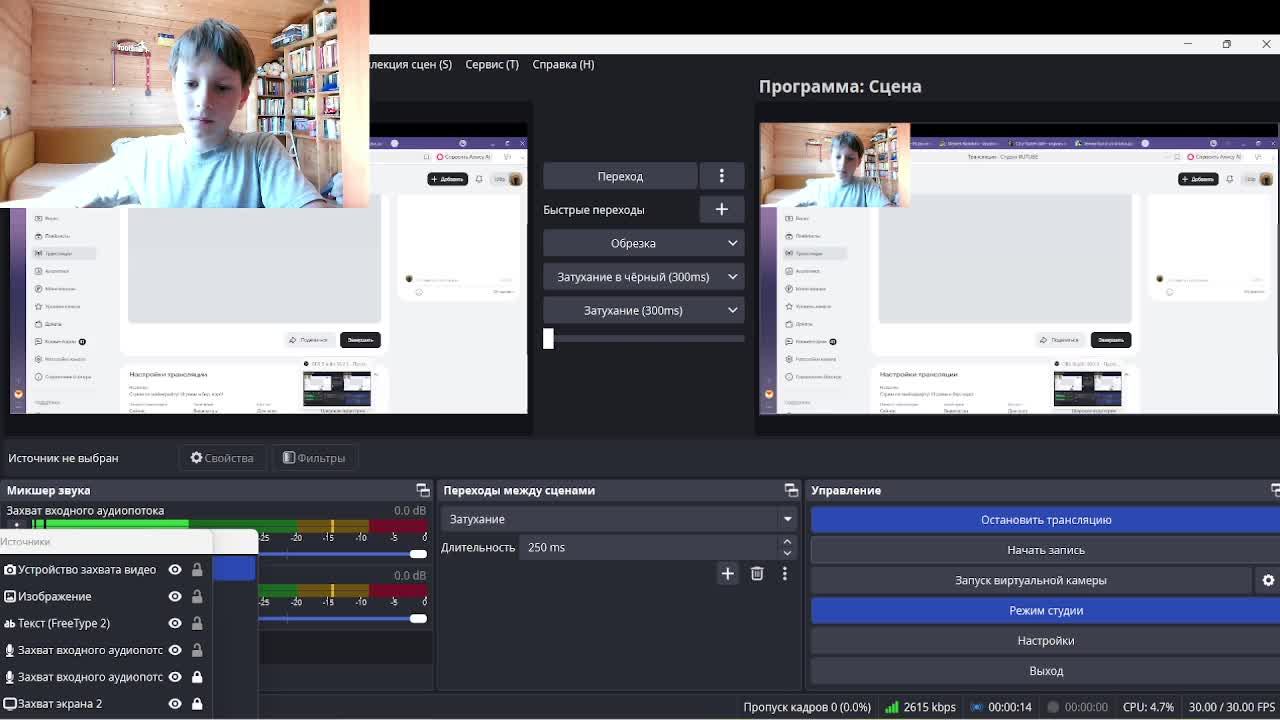Open the Справка menu
1280x720 pixels.
[563, 64]
